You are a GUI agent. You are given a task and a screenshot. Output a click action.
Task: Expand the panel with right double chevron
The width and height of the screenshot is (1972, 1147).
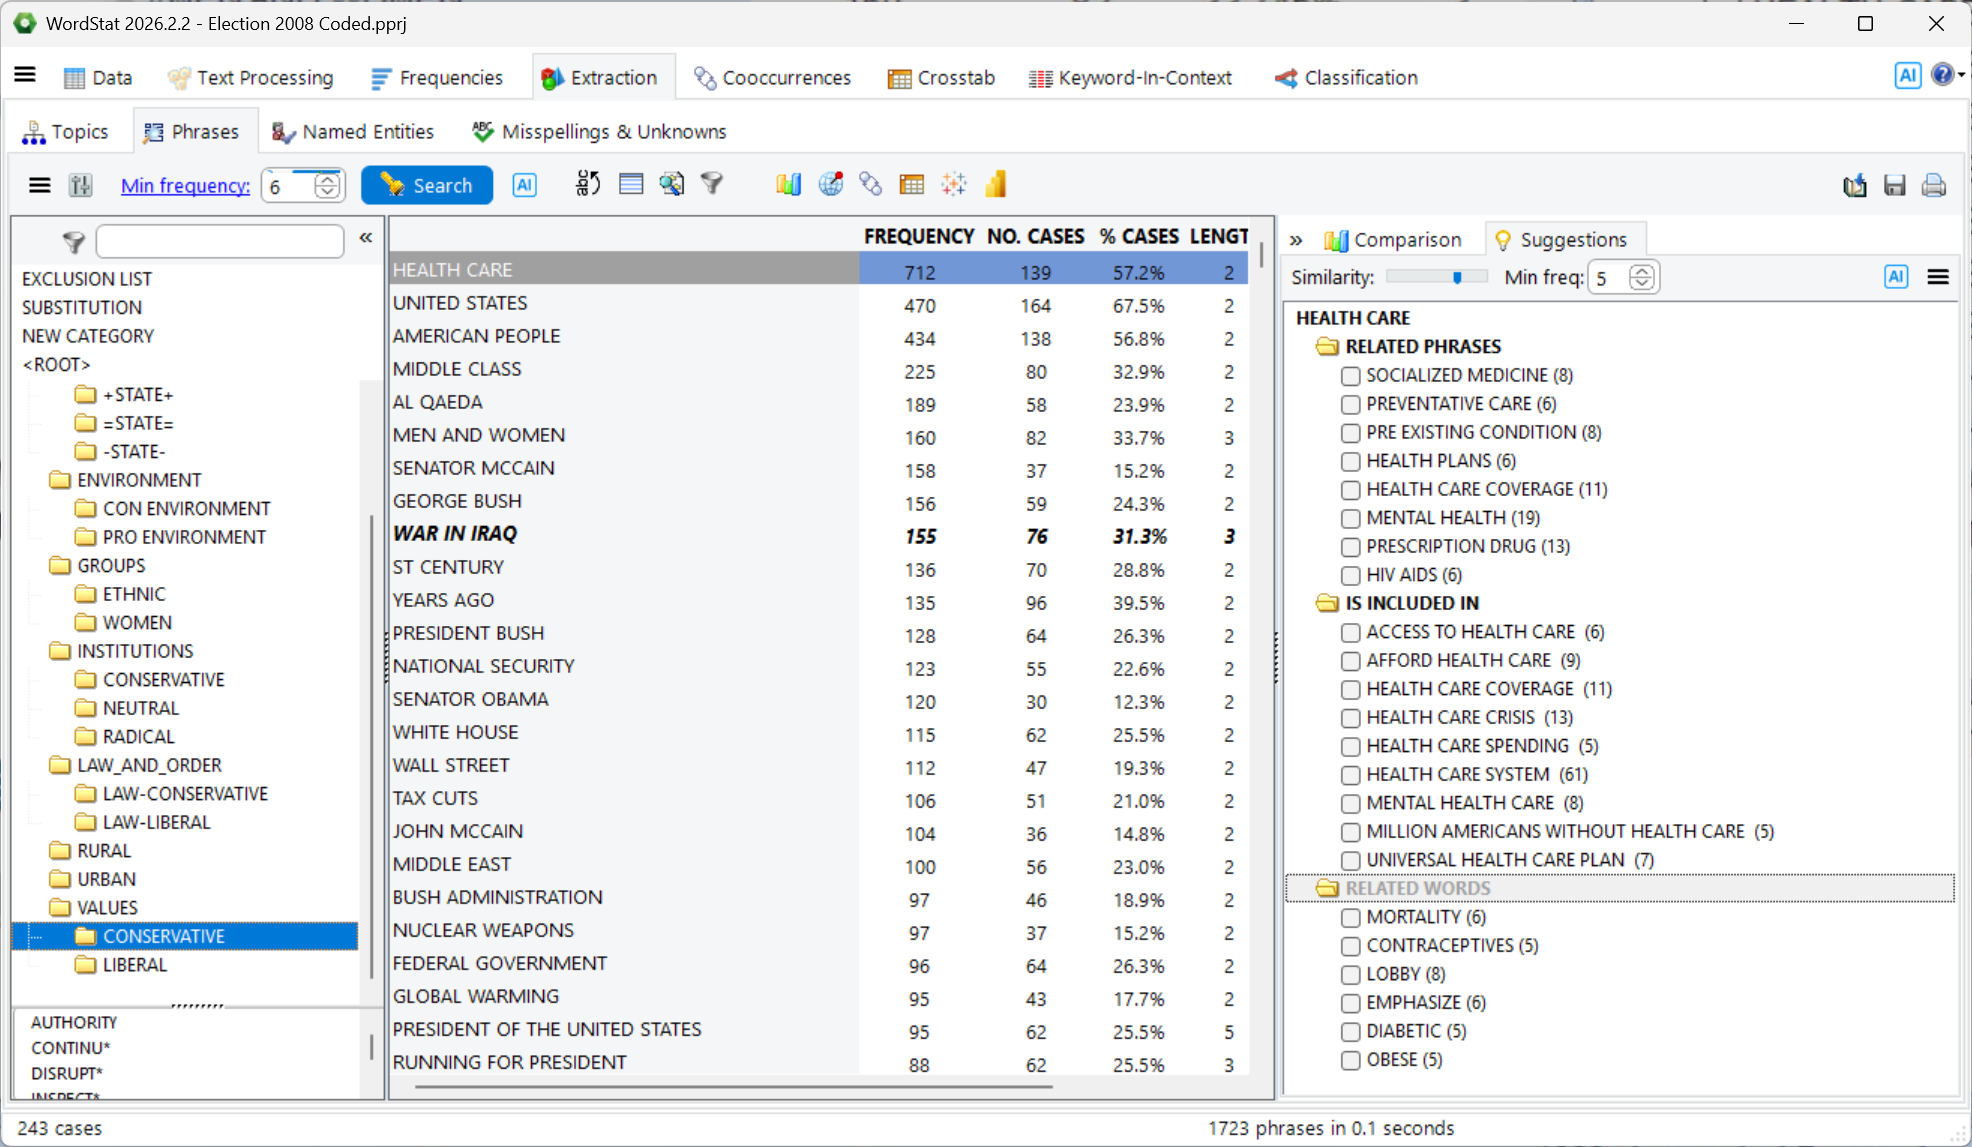click(1296, 240)
